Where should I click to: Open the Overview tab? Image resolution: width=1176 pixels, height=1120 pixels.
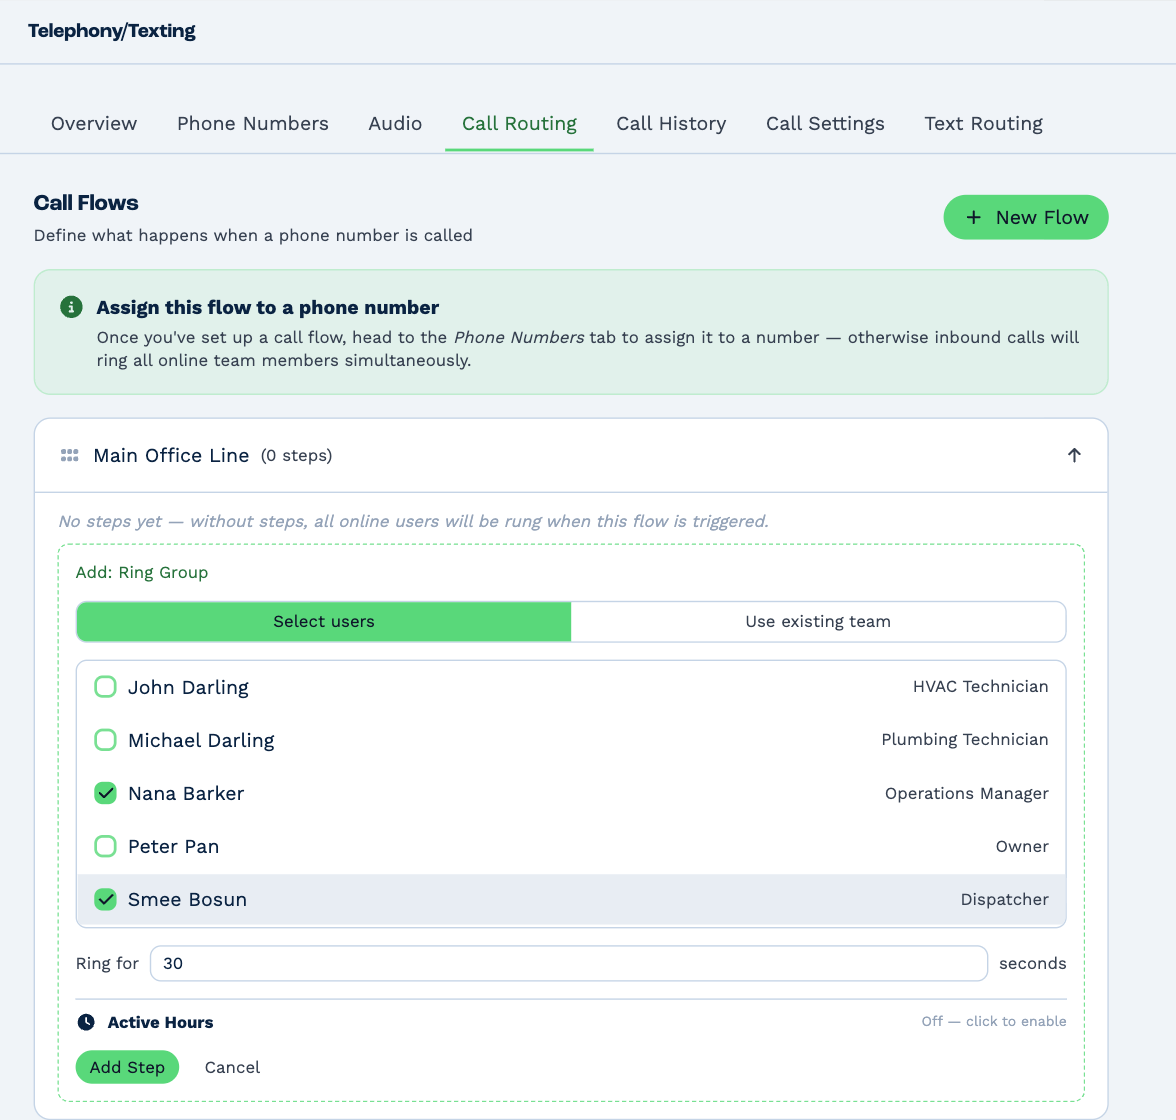[x=94, y=124]
